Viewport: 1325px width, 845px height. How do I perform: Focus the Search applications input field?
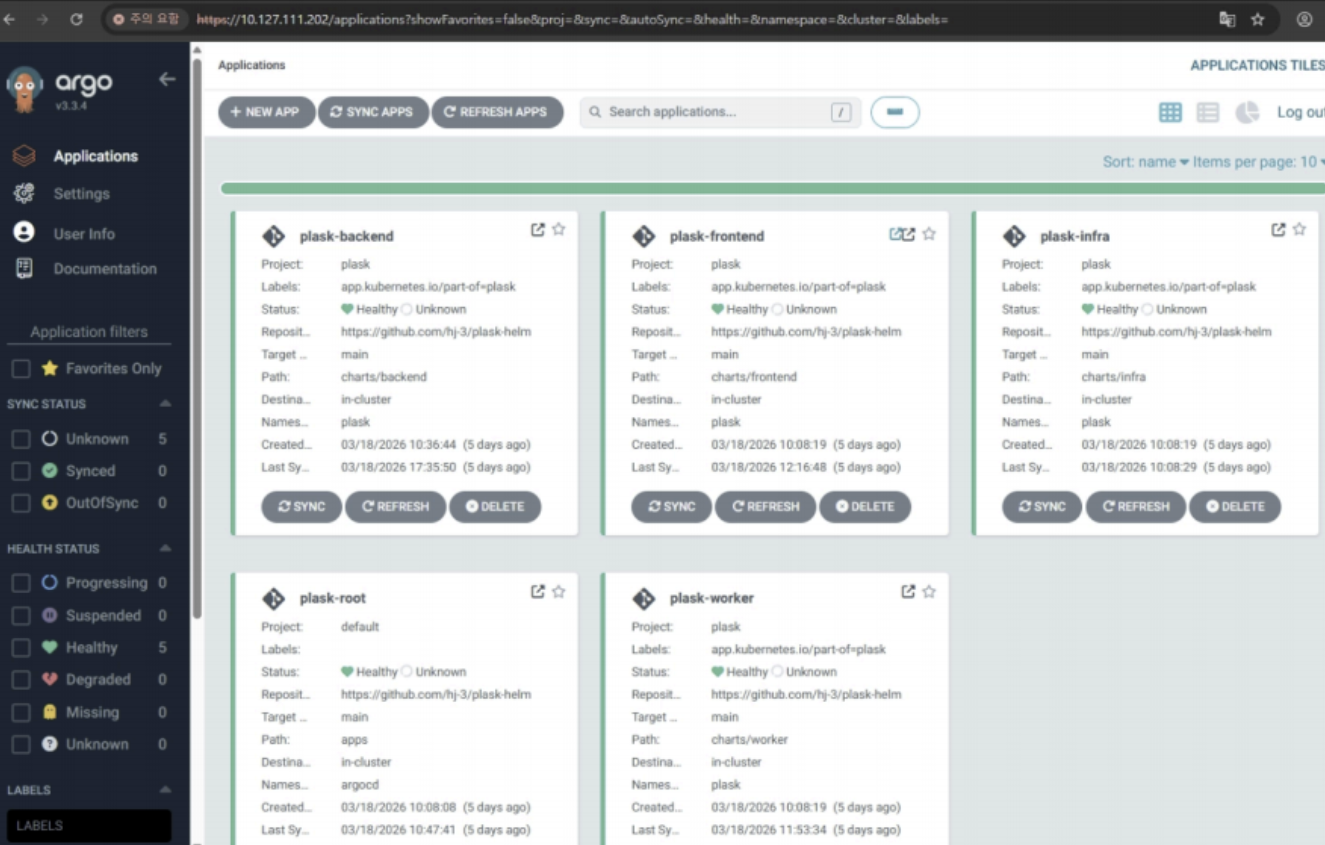point(715,112)
